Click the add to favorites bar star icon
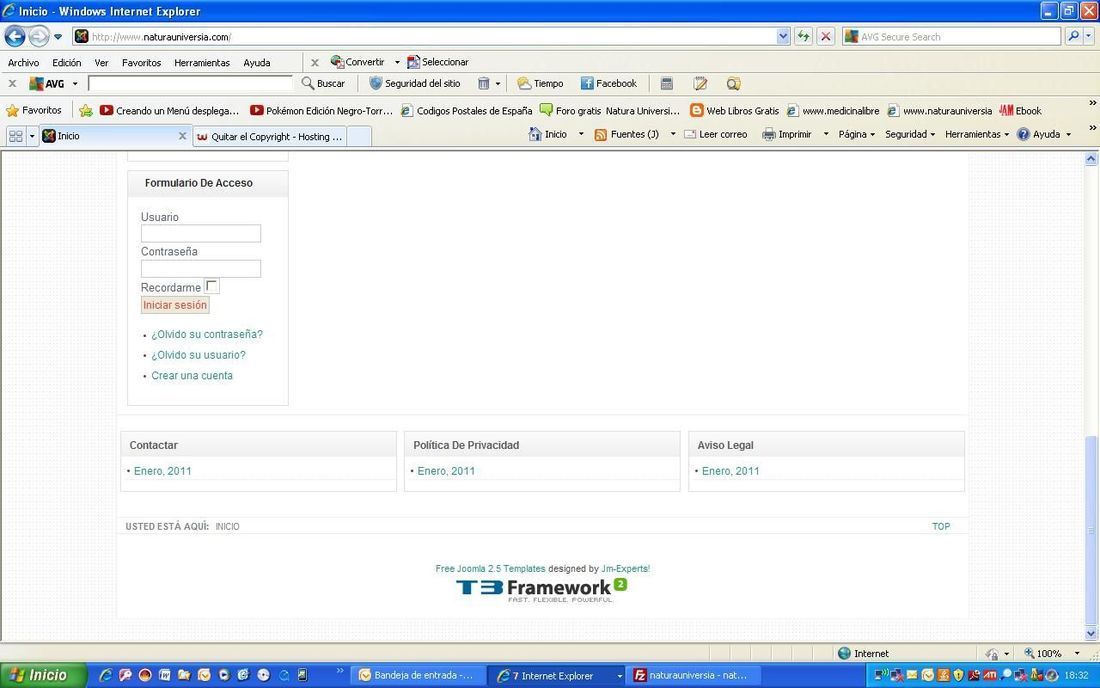1100x688 pixels. coord(86,110)
